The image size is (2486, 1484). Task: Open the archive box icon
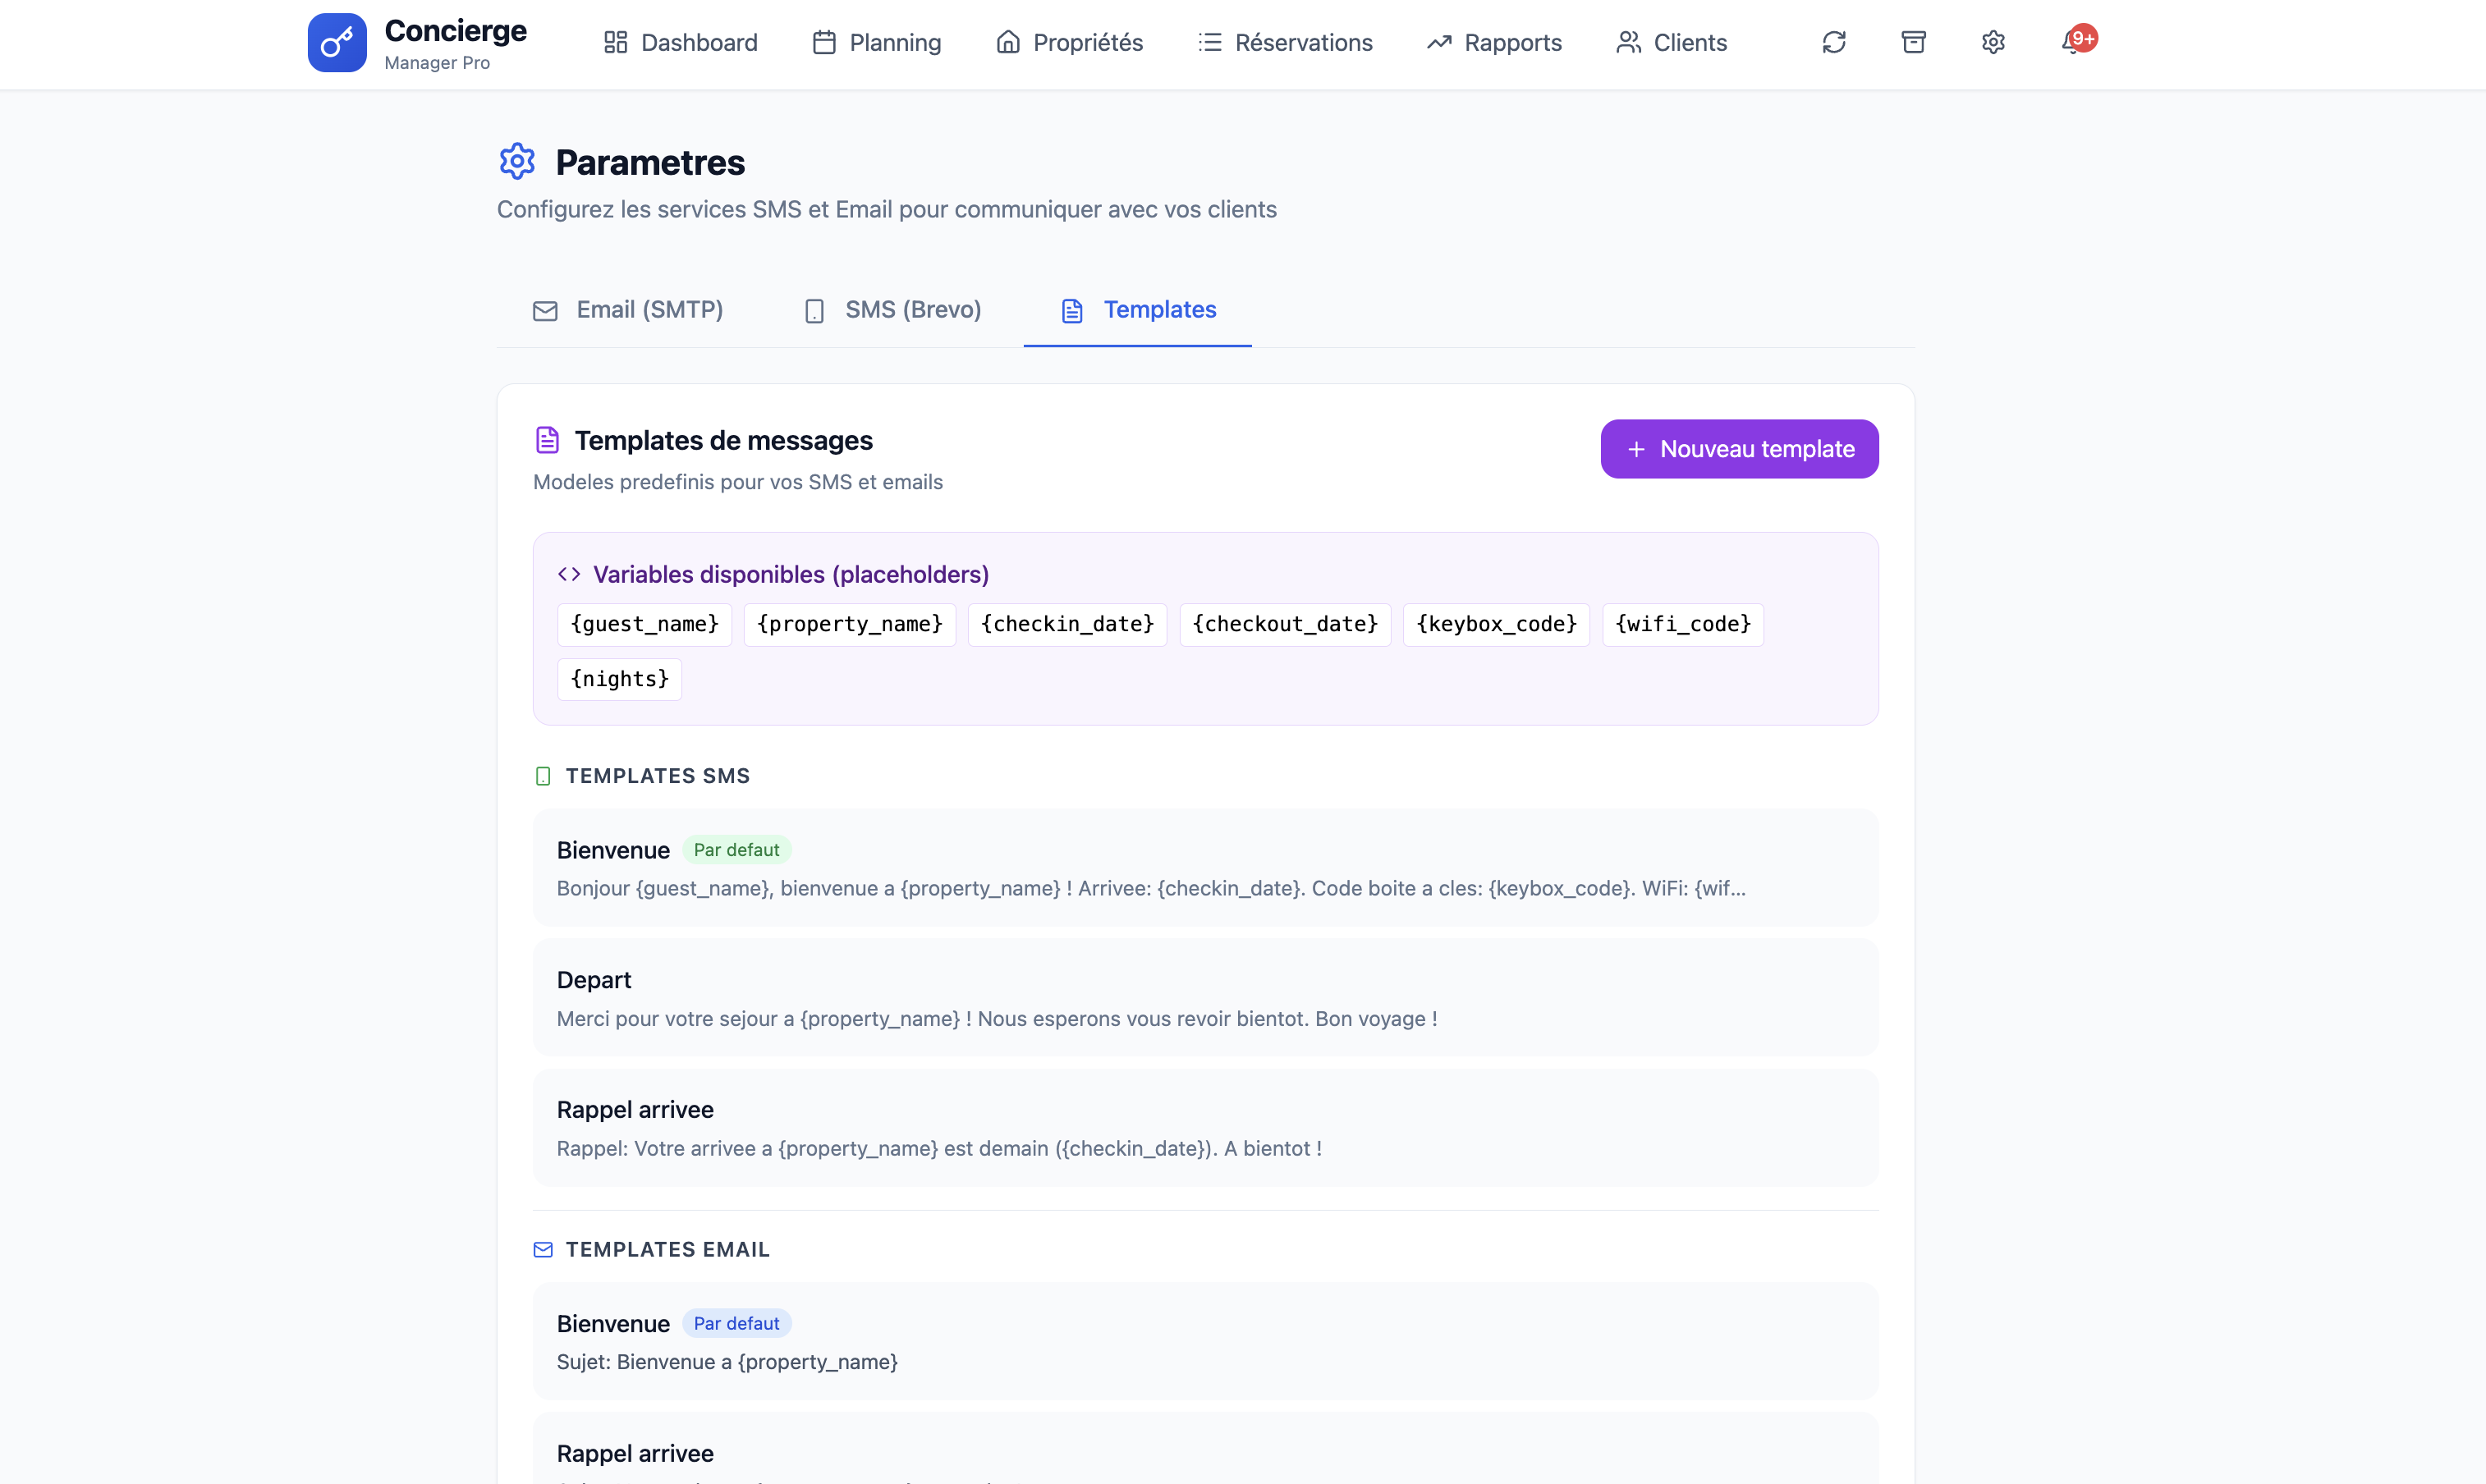click(x=1913, y=42)
